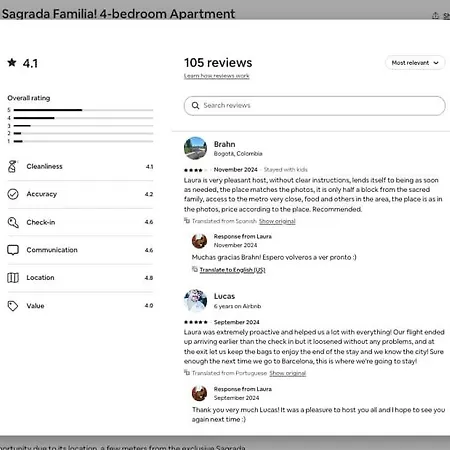Click translate icon beside Translated from Portuguese
The height and width of the screenshot is (450, 450).
point(187,372)
